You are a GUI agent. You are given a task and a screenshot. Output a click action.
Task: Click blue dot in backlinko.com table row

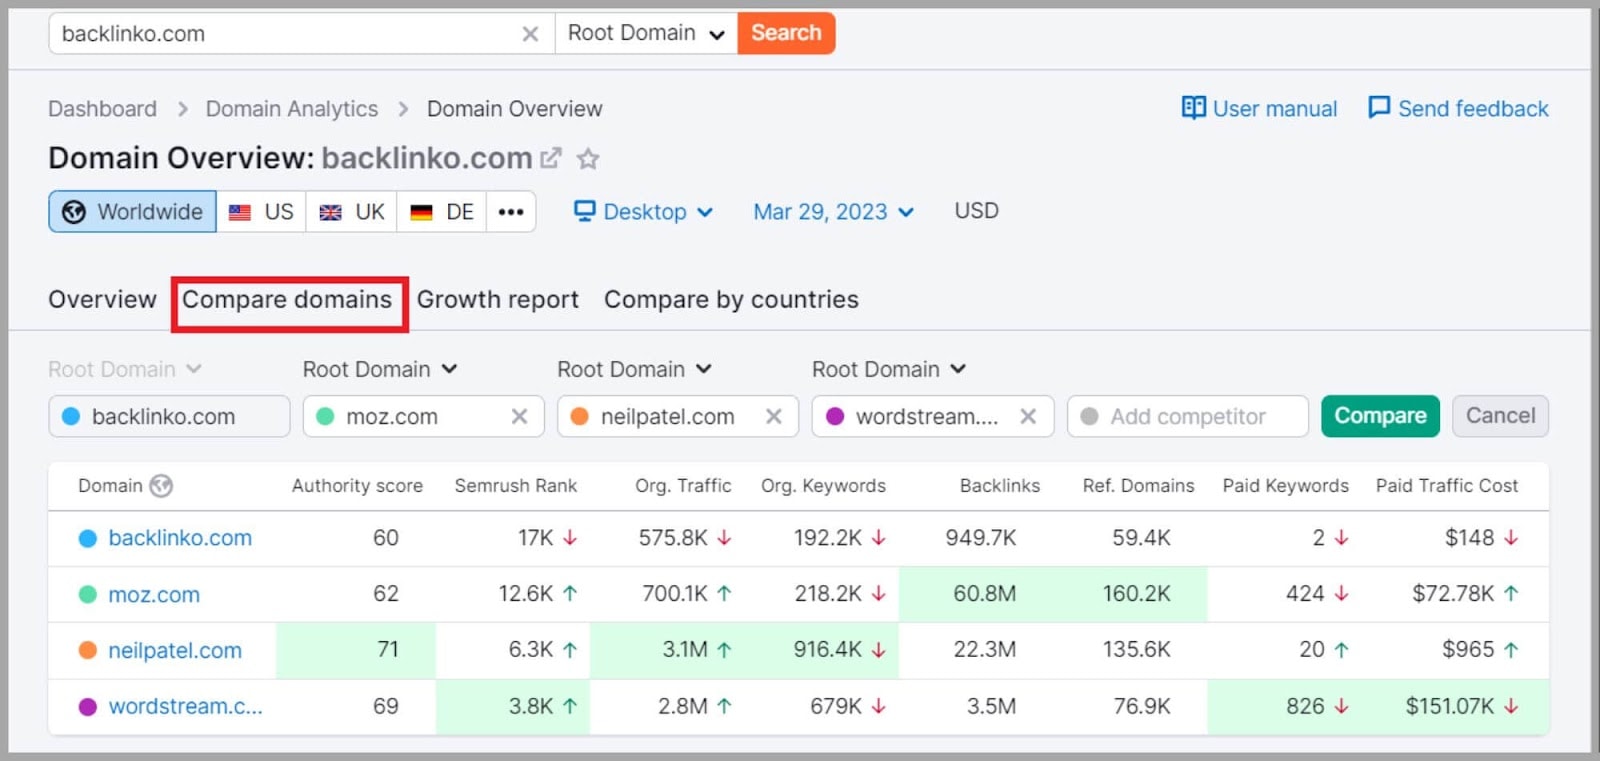point(88,538)
